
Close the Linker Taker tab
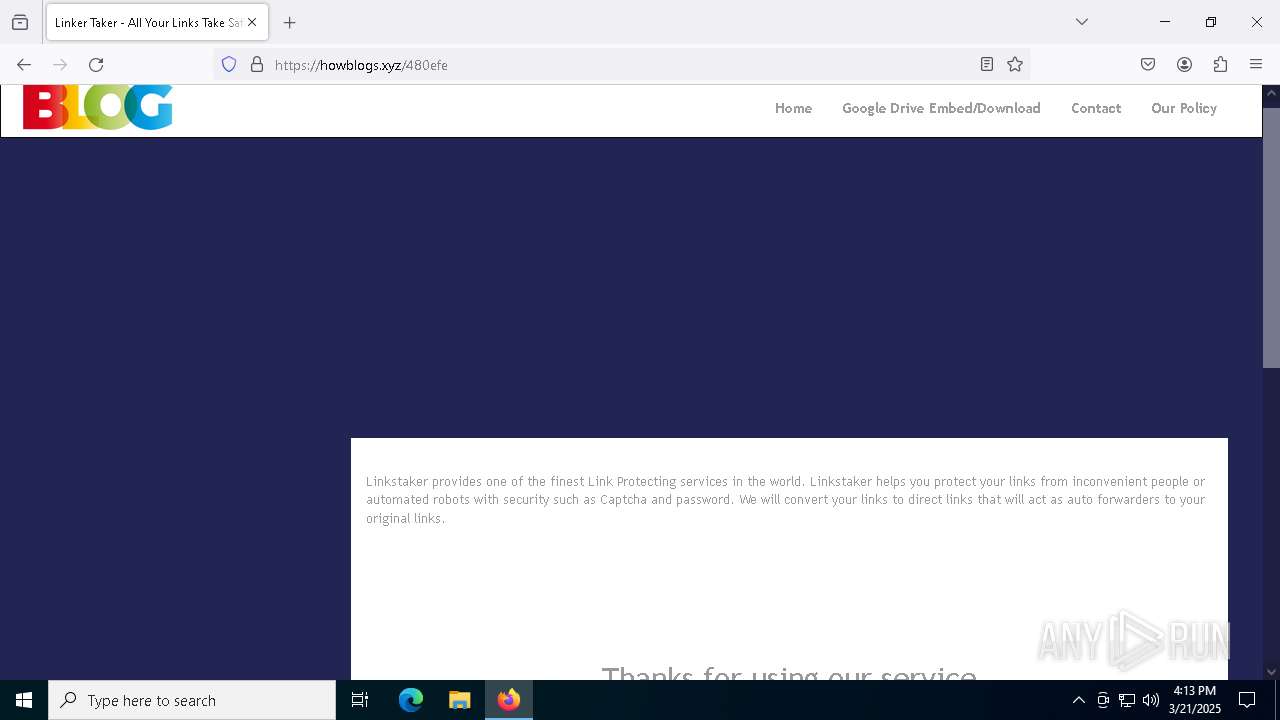pyautogui.click(x=252, y=22)
